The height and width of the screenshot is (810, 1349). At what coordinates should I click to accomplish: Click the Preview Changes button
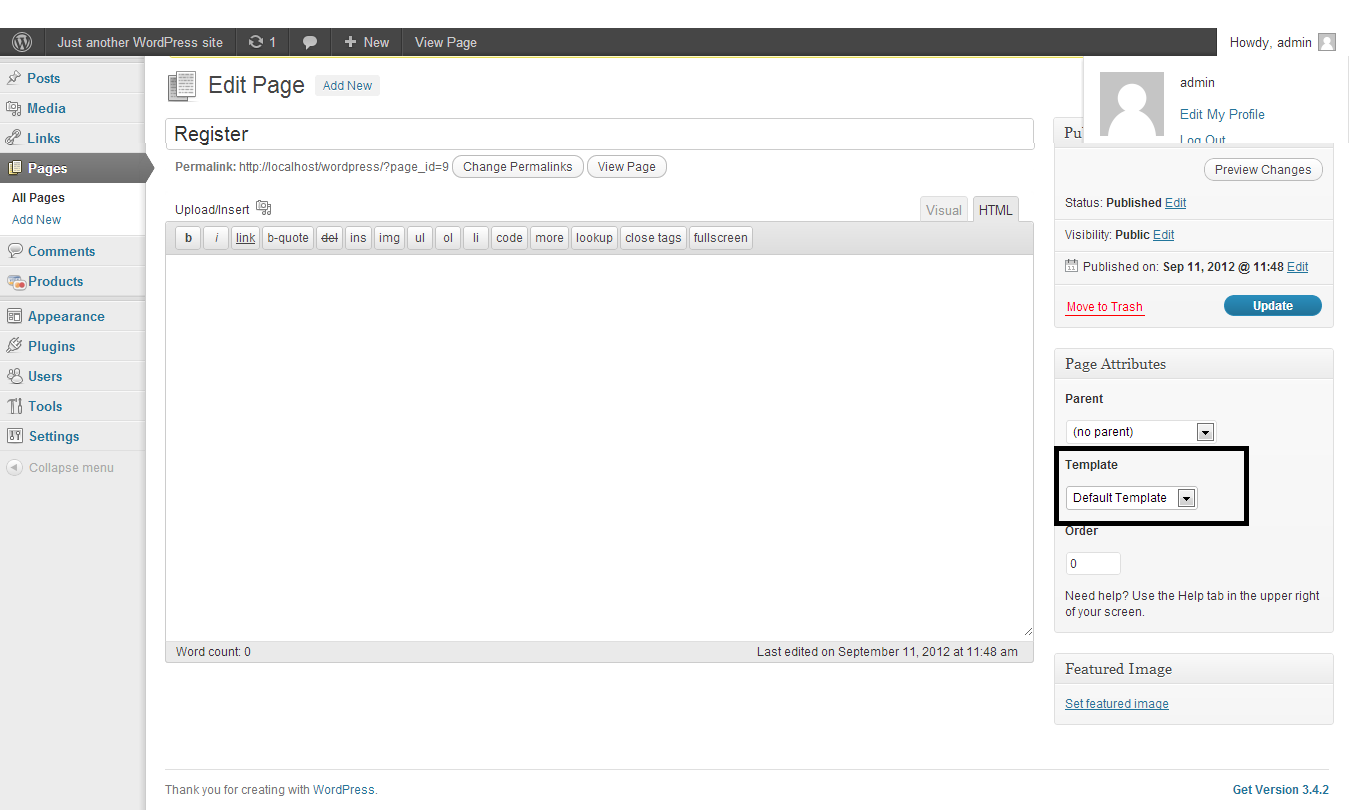(1263, 170)
